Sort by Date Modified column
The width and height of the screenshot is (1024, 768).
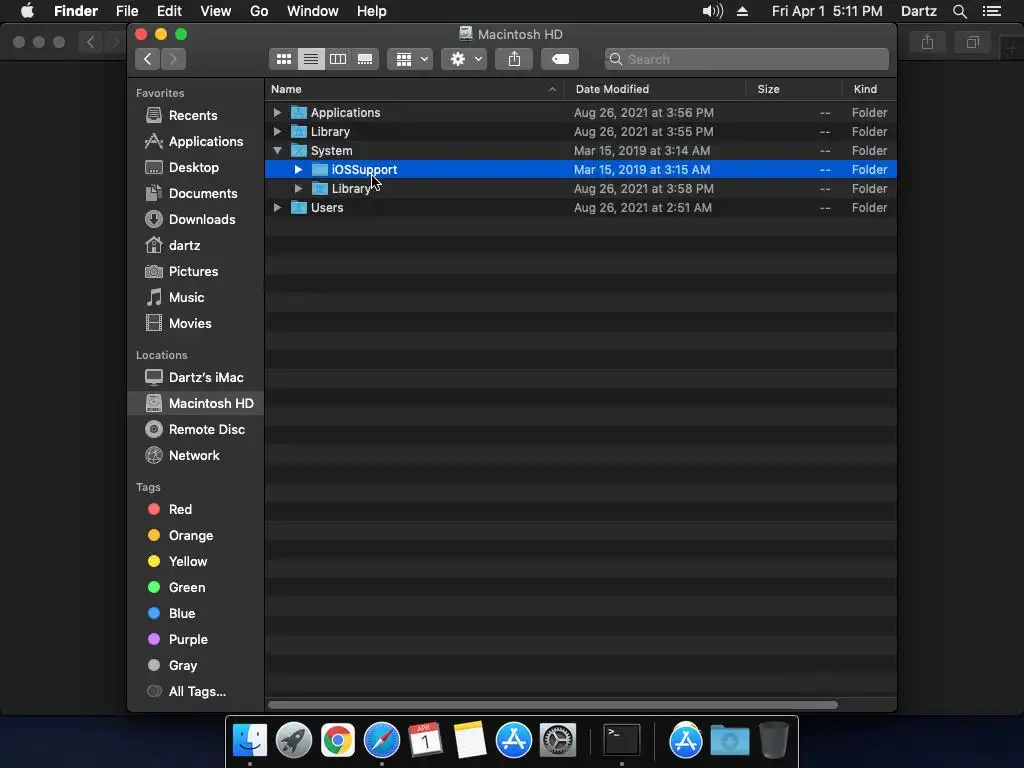coord(655,89)
